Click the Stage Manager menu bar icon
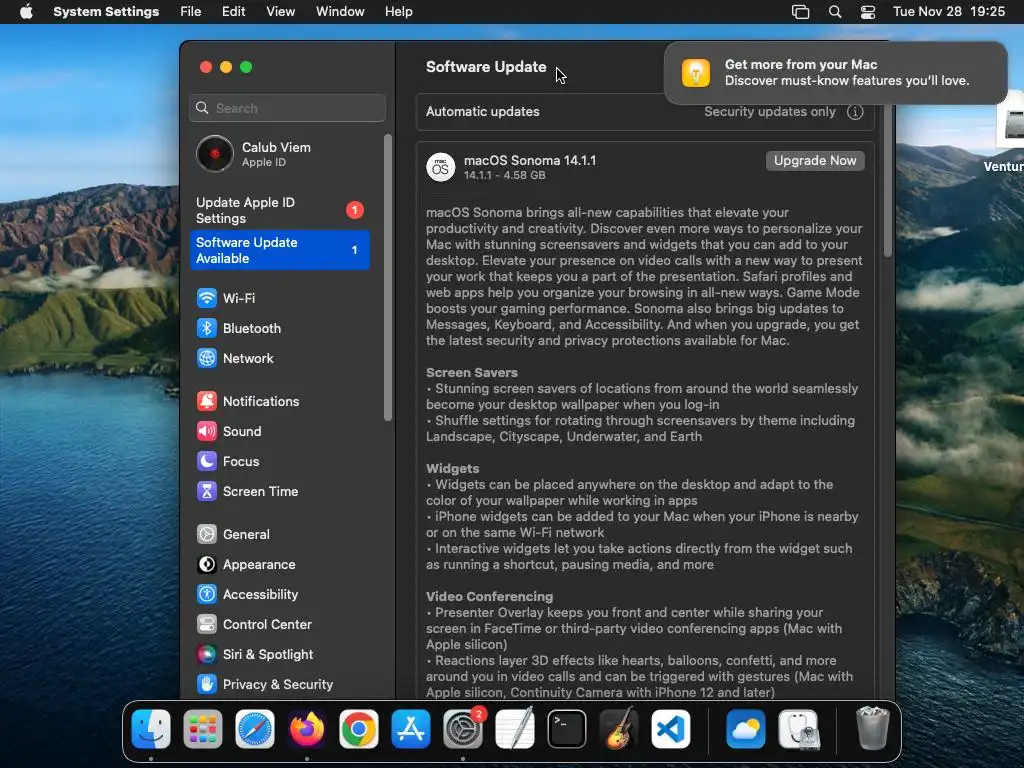The width and height of the screenshot is (1024, 768). 801,12
